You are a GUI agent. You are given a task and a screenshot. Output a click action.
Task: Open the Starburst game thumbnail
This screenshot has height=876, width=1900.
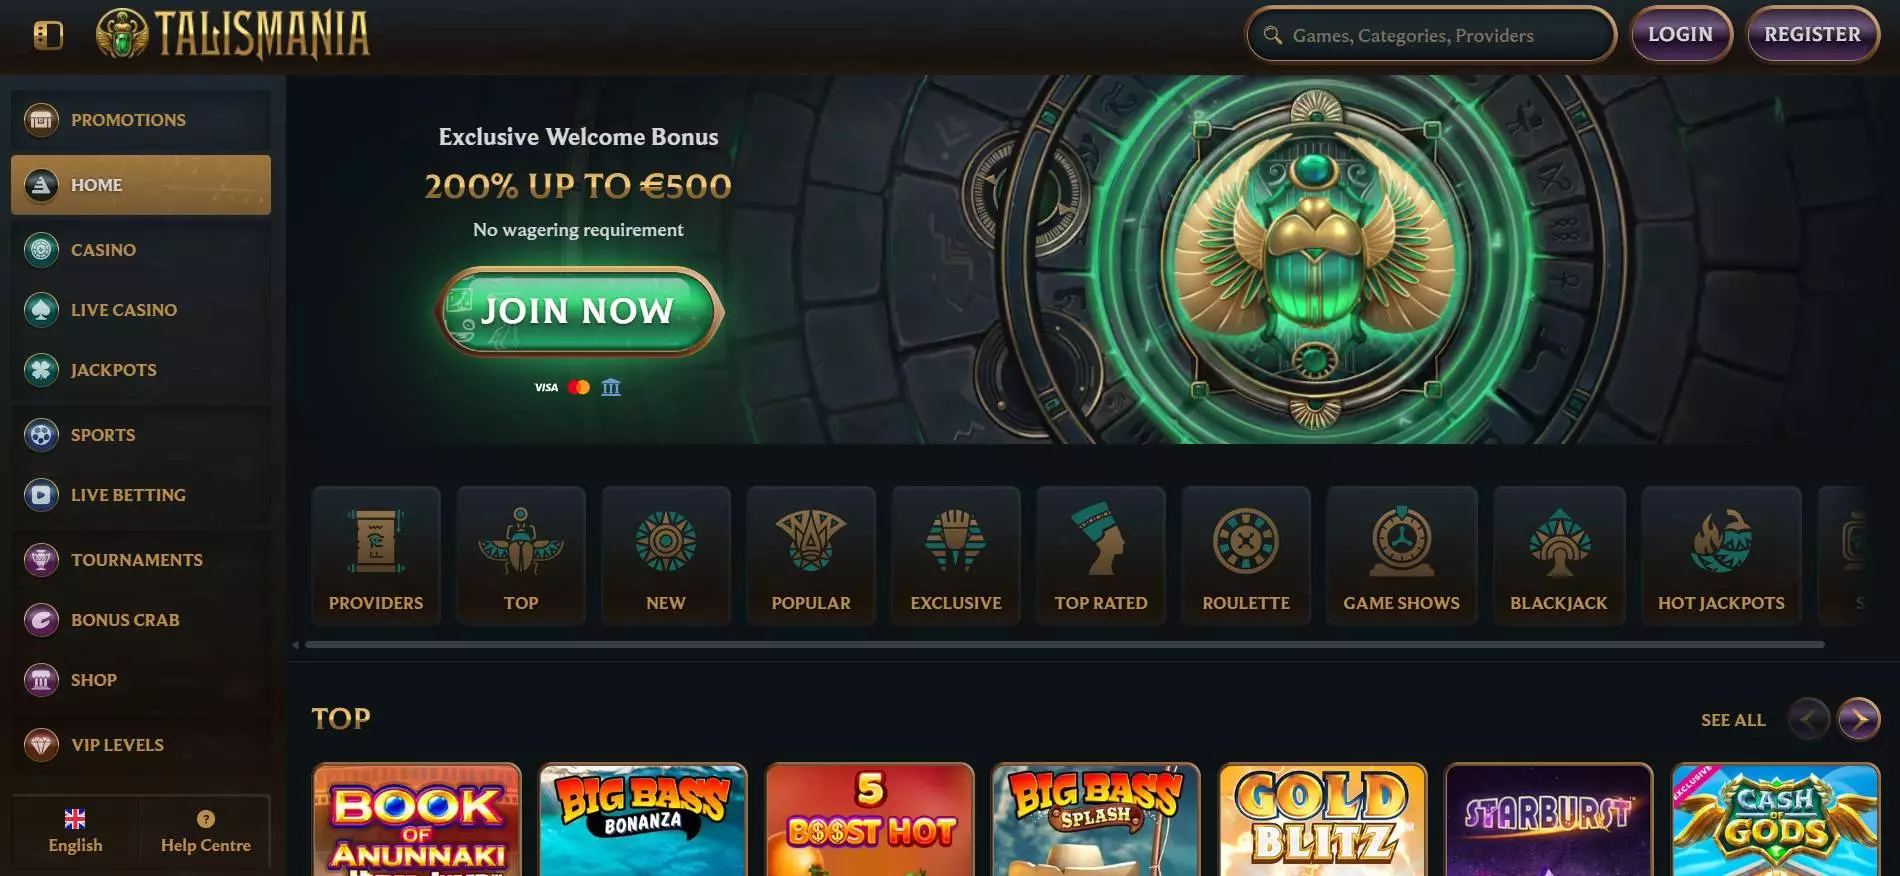[1548, 820]
